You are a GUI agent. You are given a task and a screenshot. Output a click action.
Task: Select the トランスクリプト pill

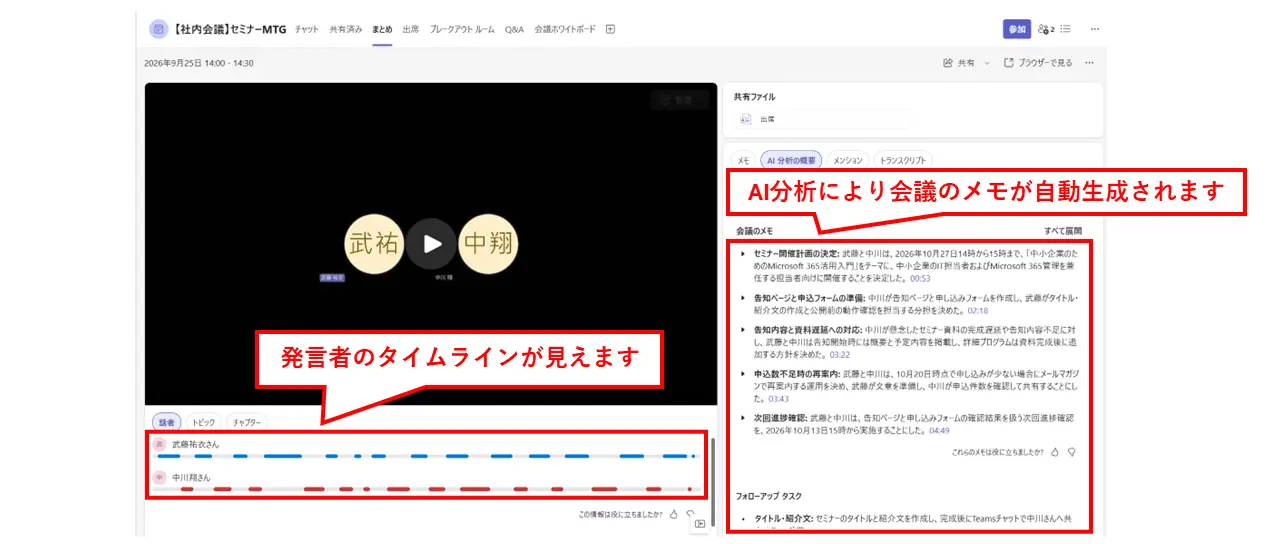click(x=903, y=159)
